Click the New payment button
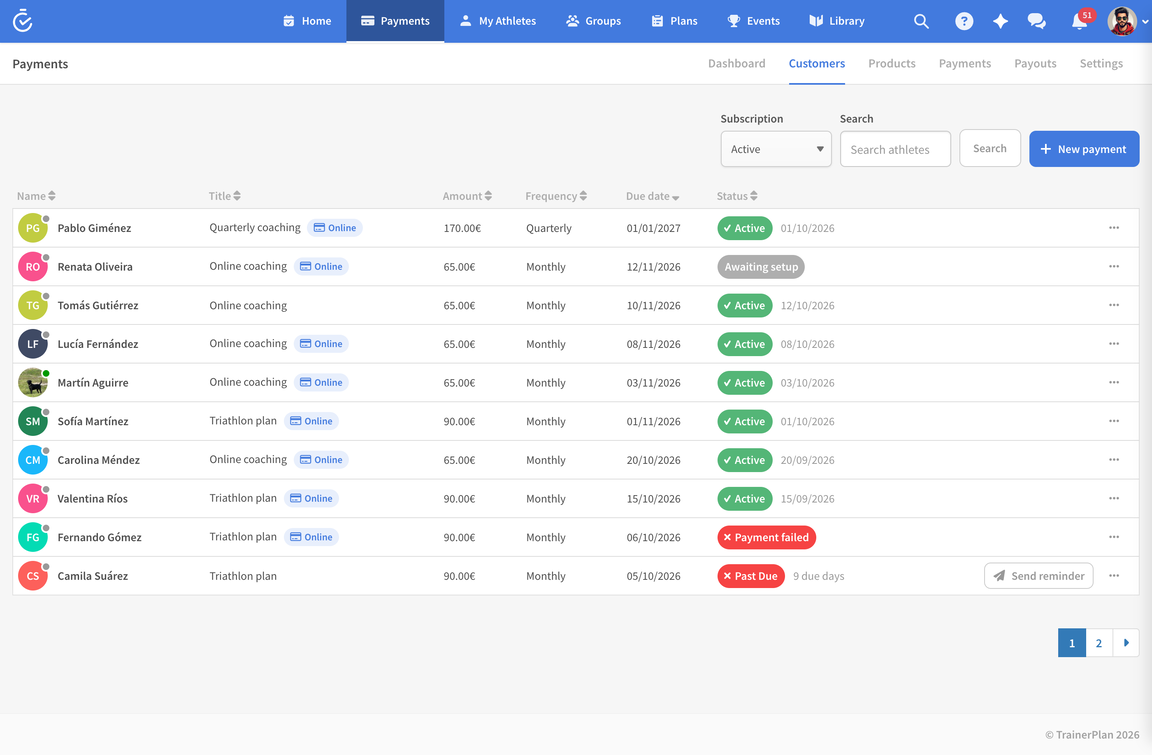 click(x=1084, y=149)
